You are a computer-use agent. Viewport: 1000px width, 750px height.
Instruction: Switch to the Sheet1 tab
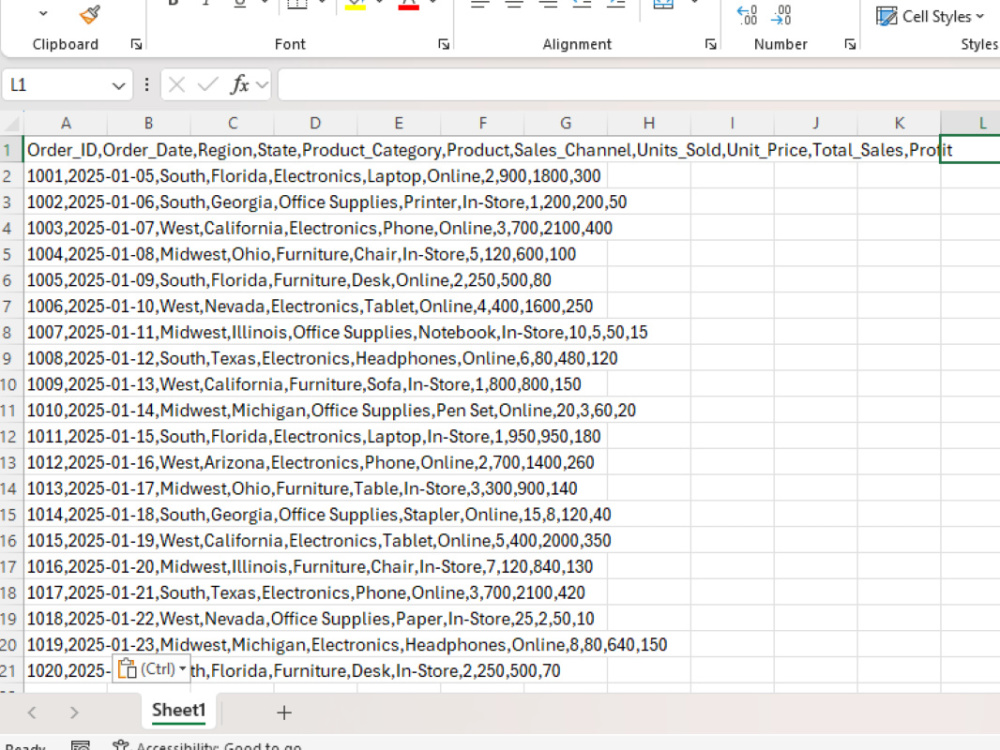pos(179,710)
